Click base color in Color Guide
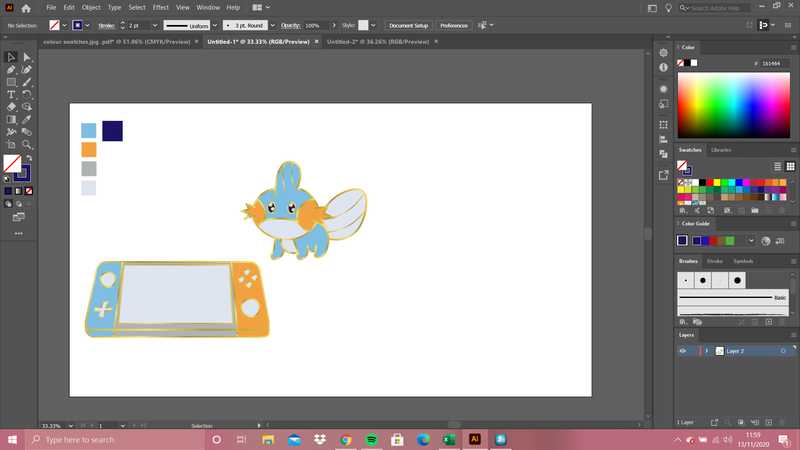 pos(682,241)
